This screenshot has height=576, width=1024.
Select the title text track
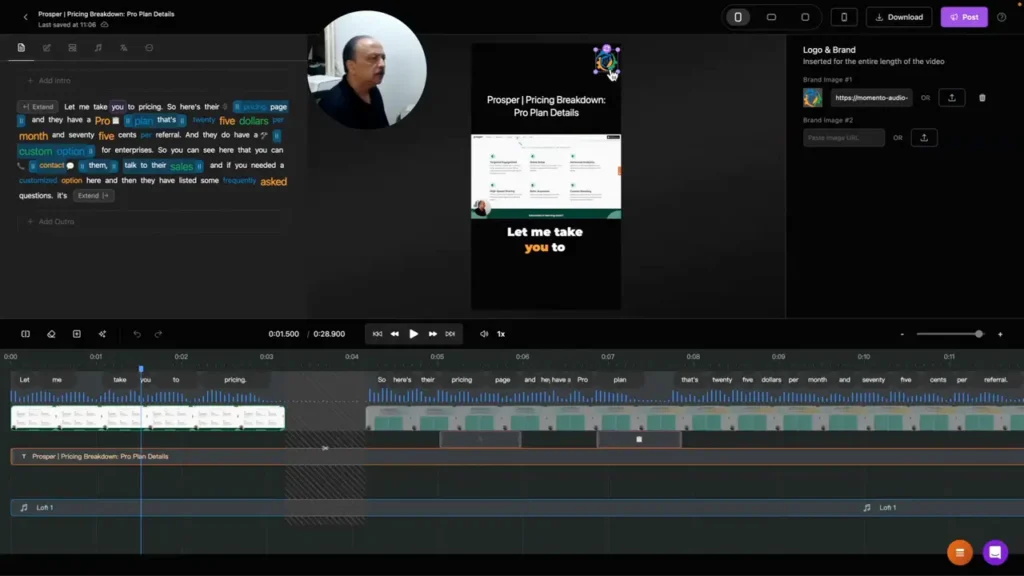coord(517,456)
